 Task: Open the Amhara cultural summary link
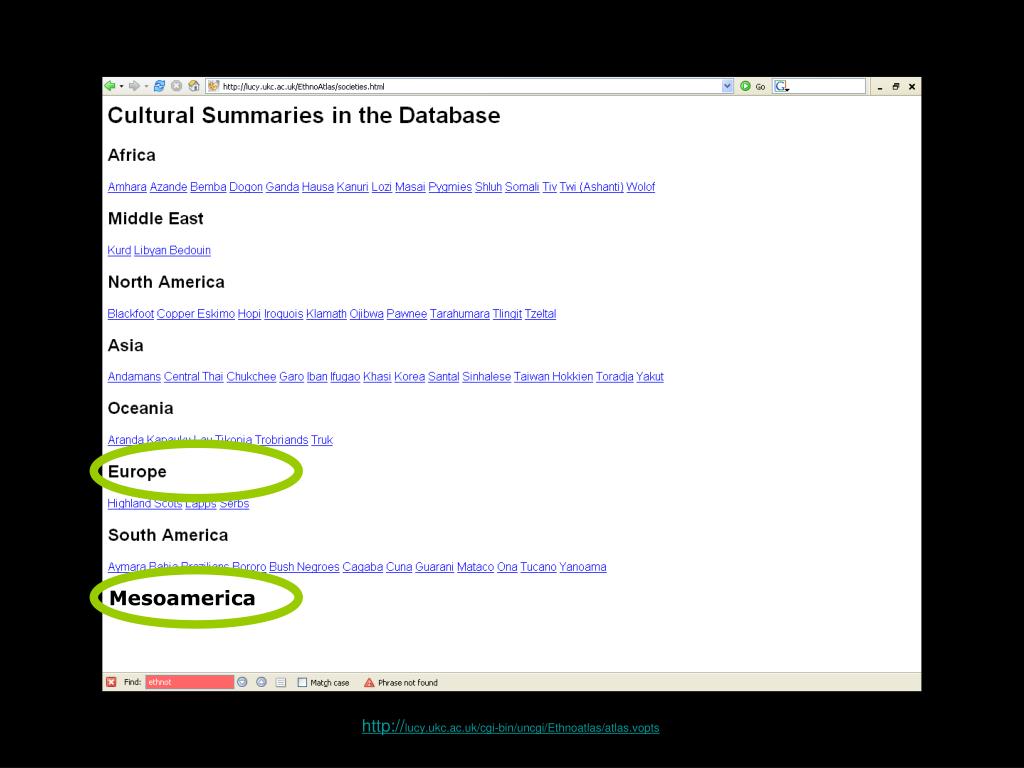tap(127, 187)
